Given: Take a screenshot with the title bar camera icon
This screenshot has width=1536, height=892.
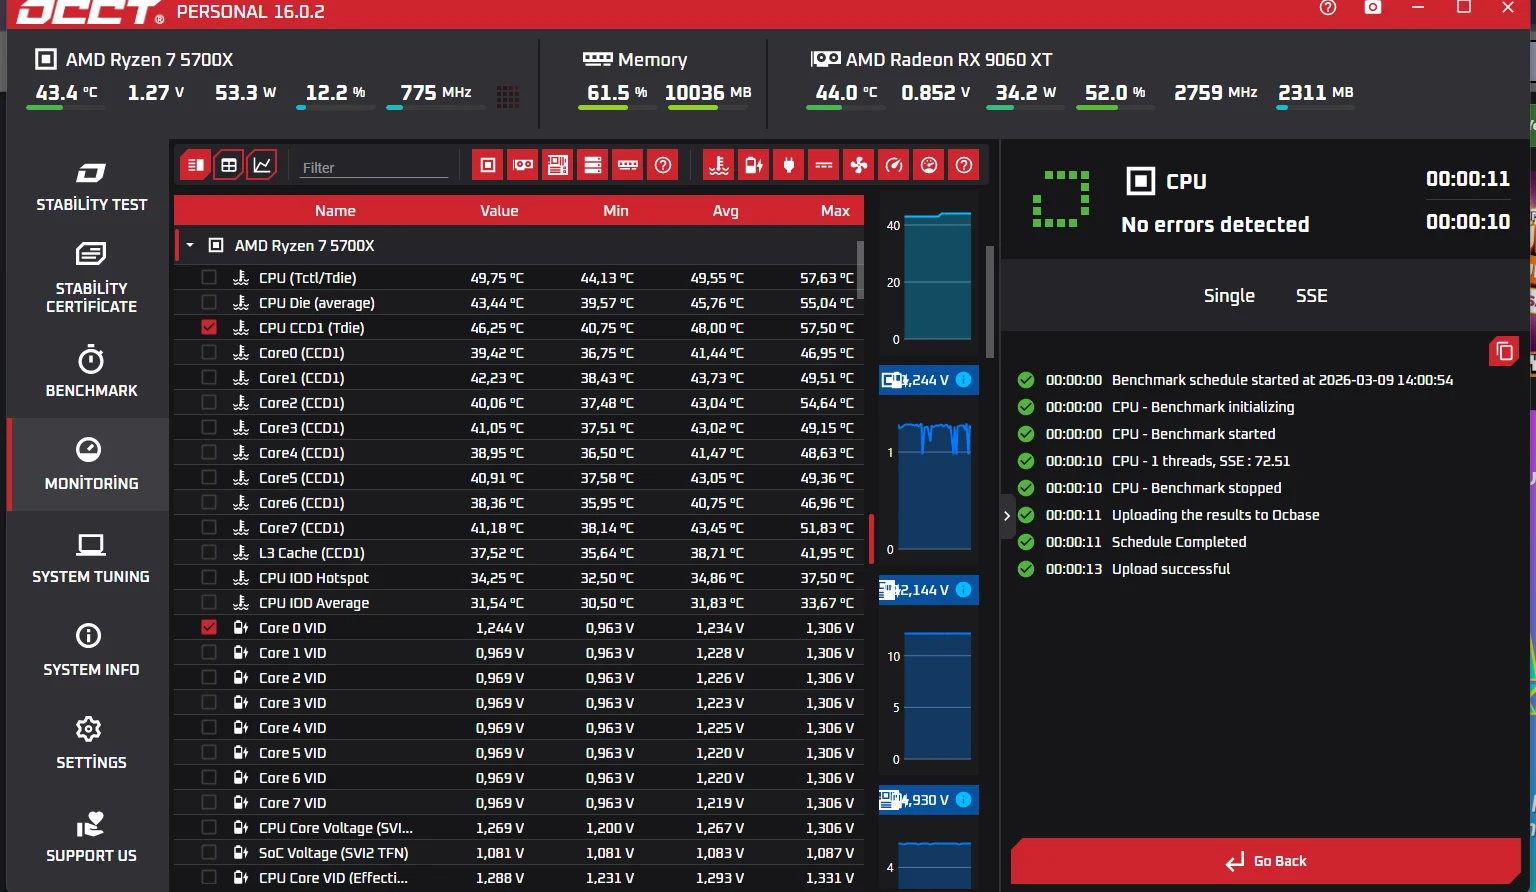Looking at the screenshot, I should point(1373,8).
